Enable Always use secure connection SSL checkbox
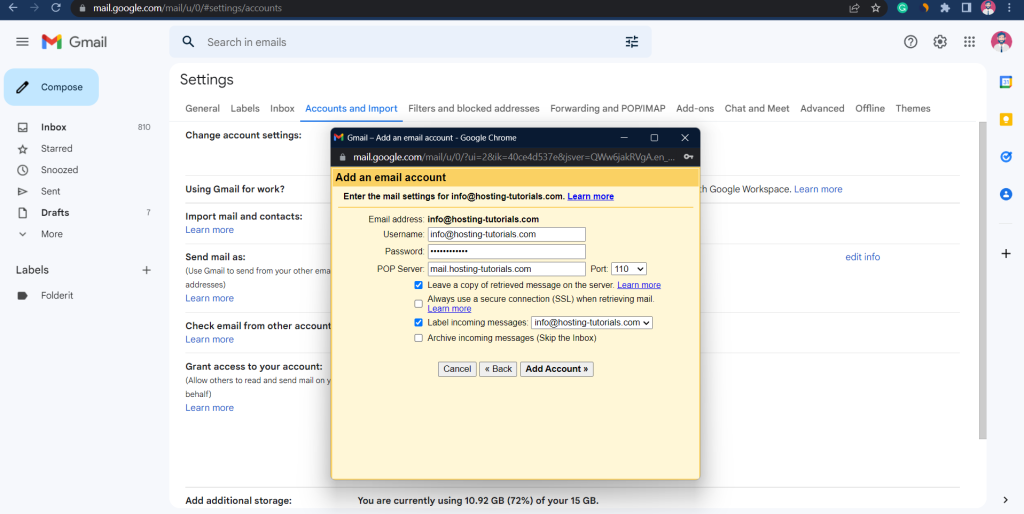The height and width of the screenshot is (514, 1024). (x=419, y=303)
